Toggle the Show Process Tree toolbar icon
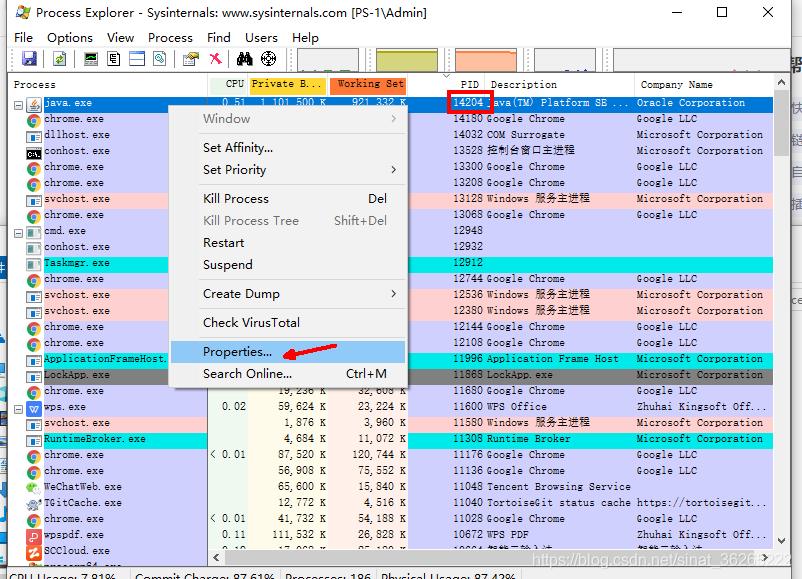The height and width of the screenshot is (579, 802). (x=114, y=59)
